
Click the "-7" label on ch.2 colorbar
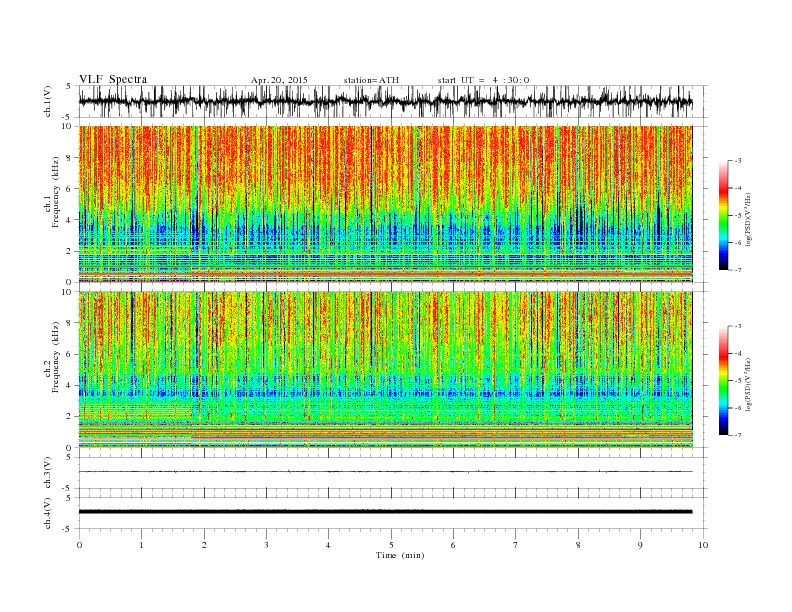pyautogui.click(x=738, y=435)
